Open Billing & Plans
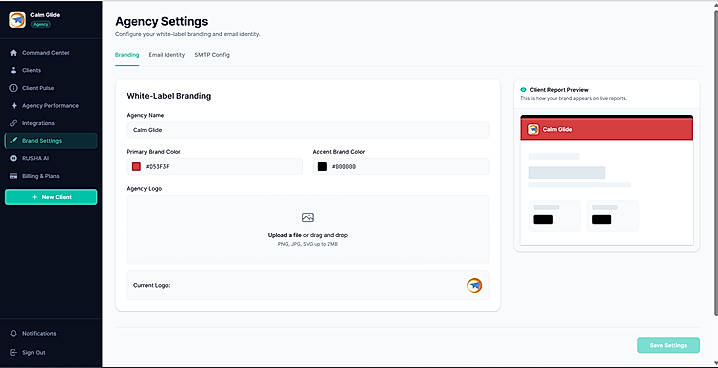Viewport: 718px width, 368px height. pos(51,176)
